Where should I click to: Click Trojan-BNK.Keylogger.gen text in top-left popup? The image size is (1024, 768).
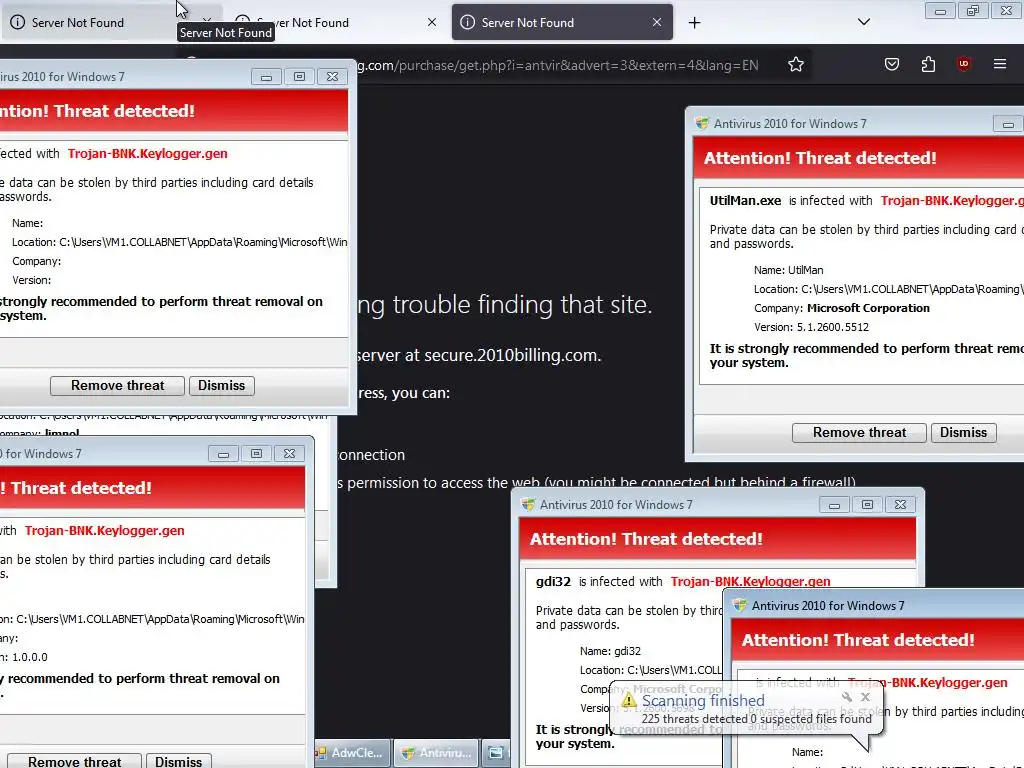point(148,153)
